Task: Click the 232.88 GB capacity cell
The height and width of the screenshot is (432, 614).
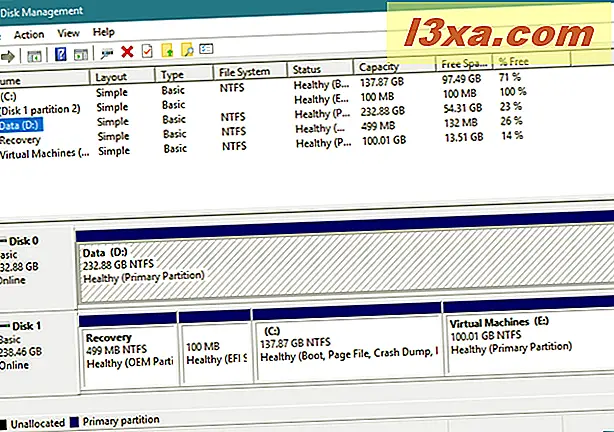Action: pyautogui.click(x=383, y=111)
